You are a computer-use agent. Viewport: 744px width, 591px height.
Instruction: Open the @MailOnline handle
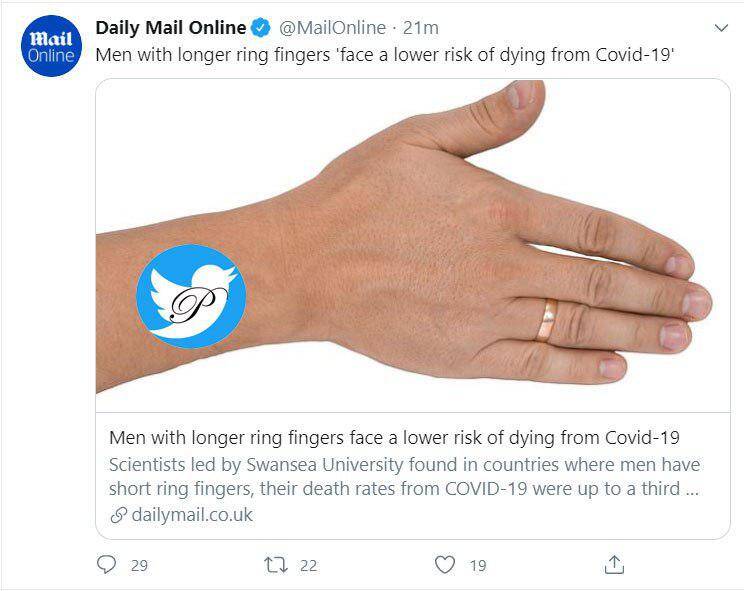coord(333,28)
